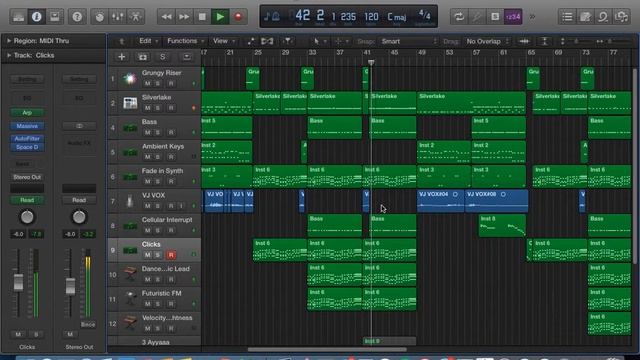Click the Fast Forward transport button
Image resolution: width=640 pixels, height=360 pixels.
tap(184, 17)
